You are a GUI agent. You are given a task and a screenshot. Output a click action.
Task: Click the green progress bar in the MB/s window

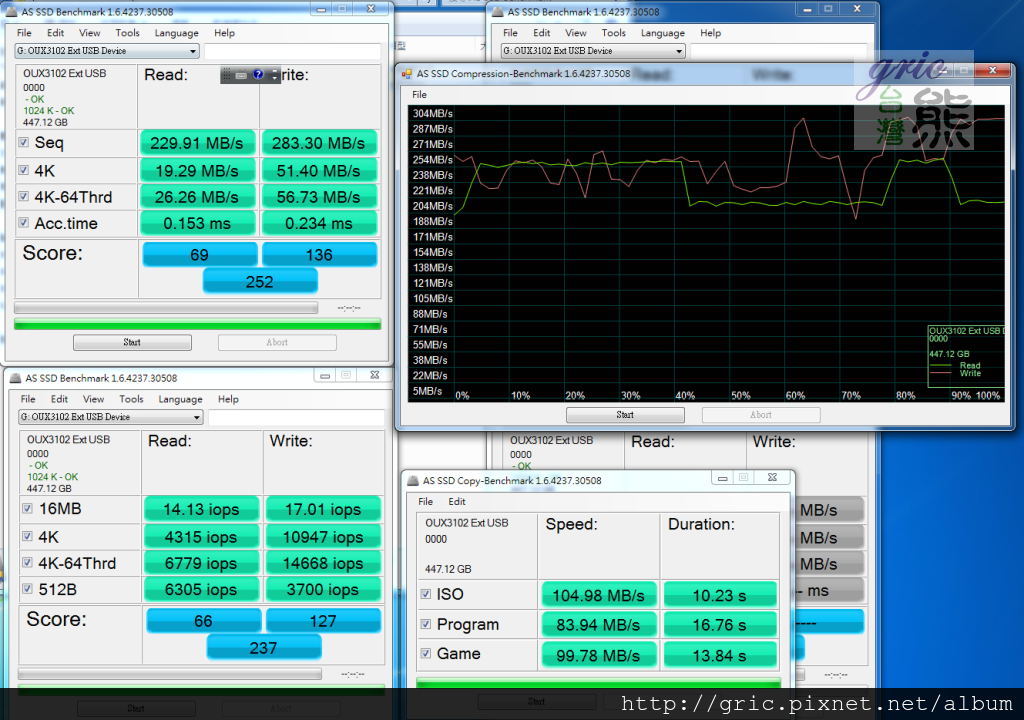click(x=197, y=323)
